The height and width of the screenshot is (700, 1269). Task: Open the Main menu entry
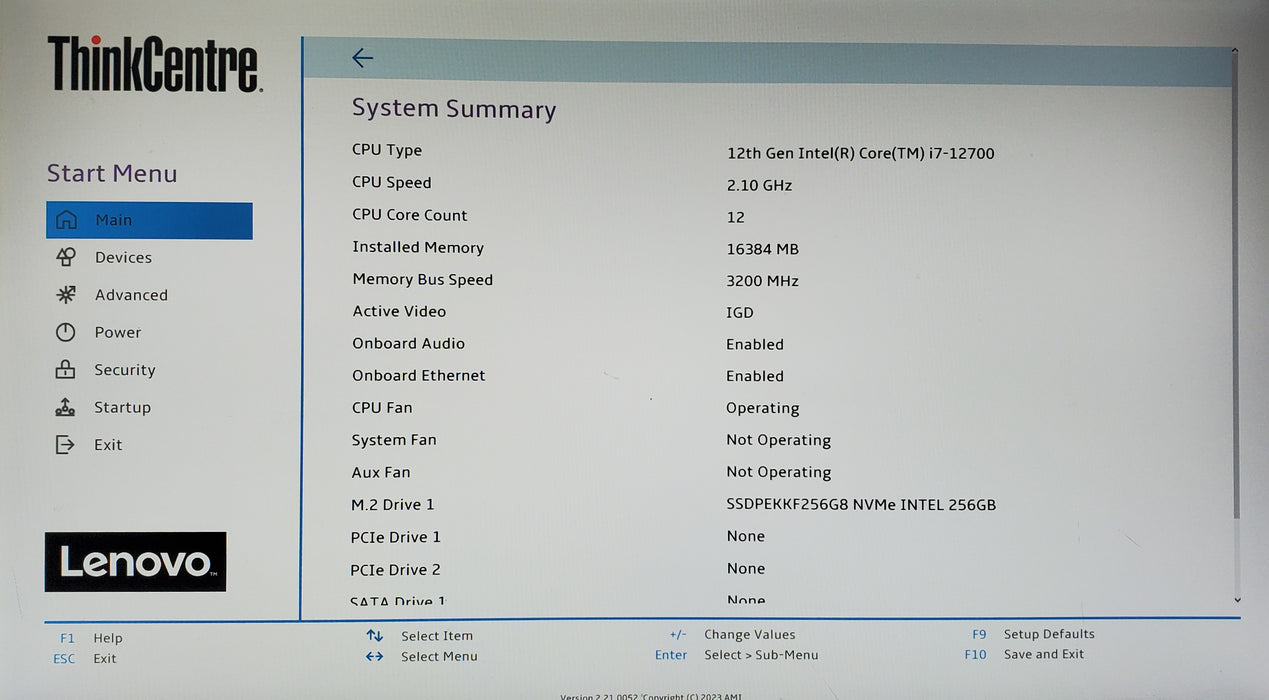pos(149,220)
